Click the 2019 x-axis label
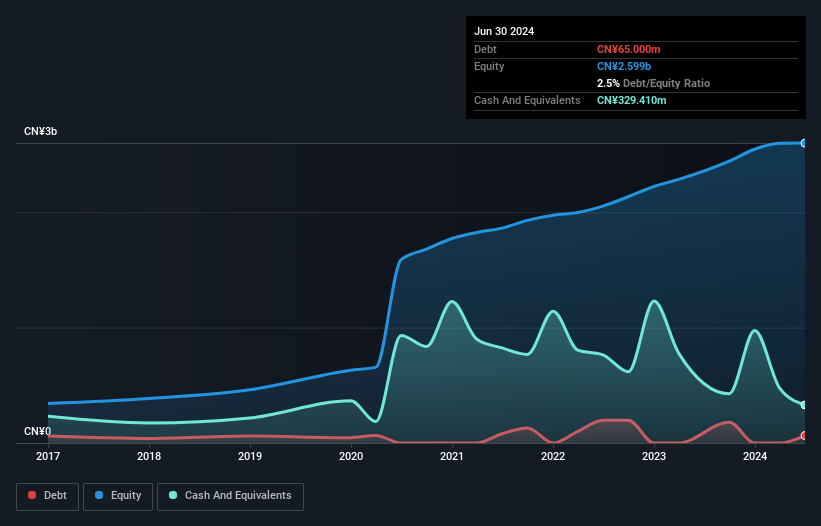The height and width of the screenshot is (526, 821). click(250, 456)
